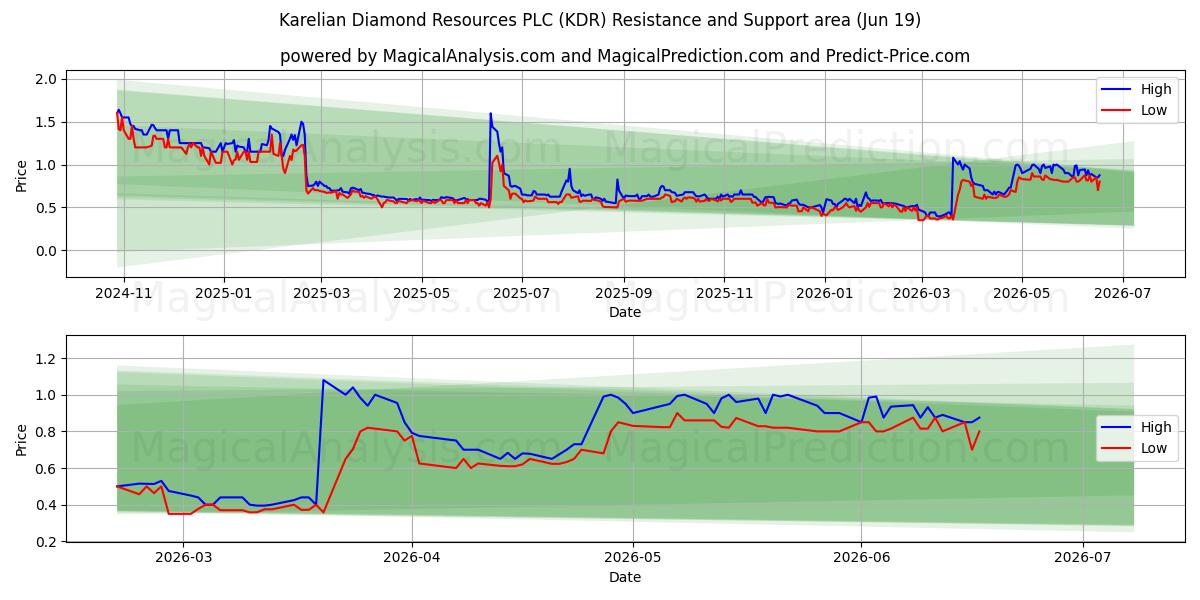Click the '-0.0' price tick on upper chart
Screen dimensions: 1200x600
click(x=48, y=251)
